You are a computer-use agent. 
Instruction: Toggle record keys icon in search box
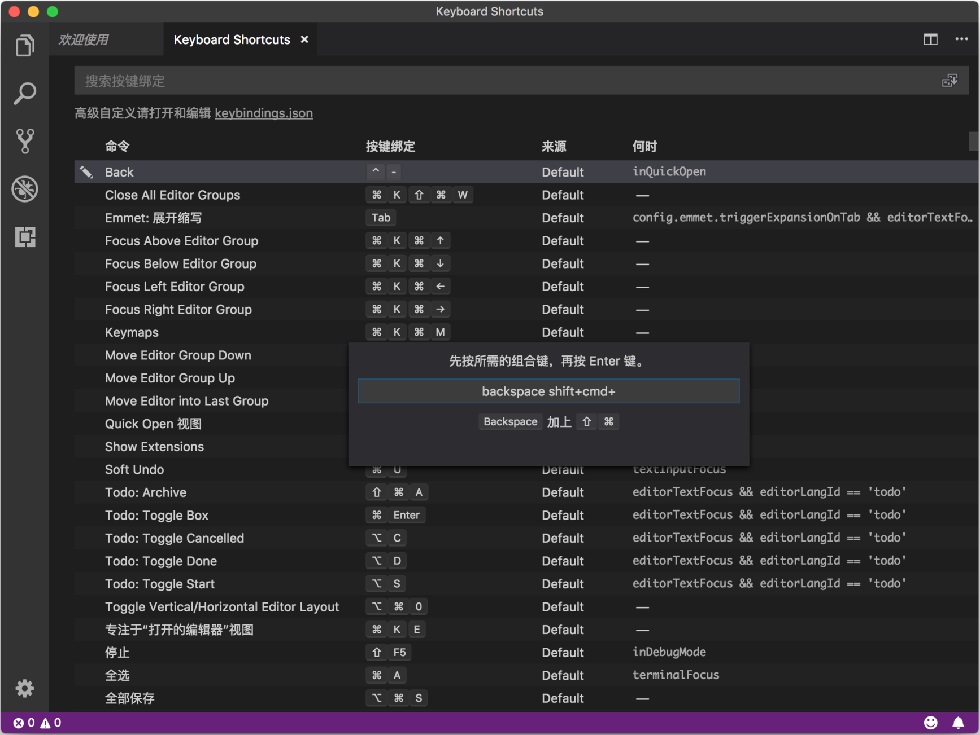949,81
